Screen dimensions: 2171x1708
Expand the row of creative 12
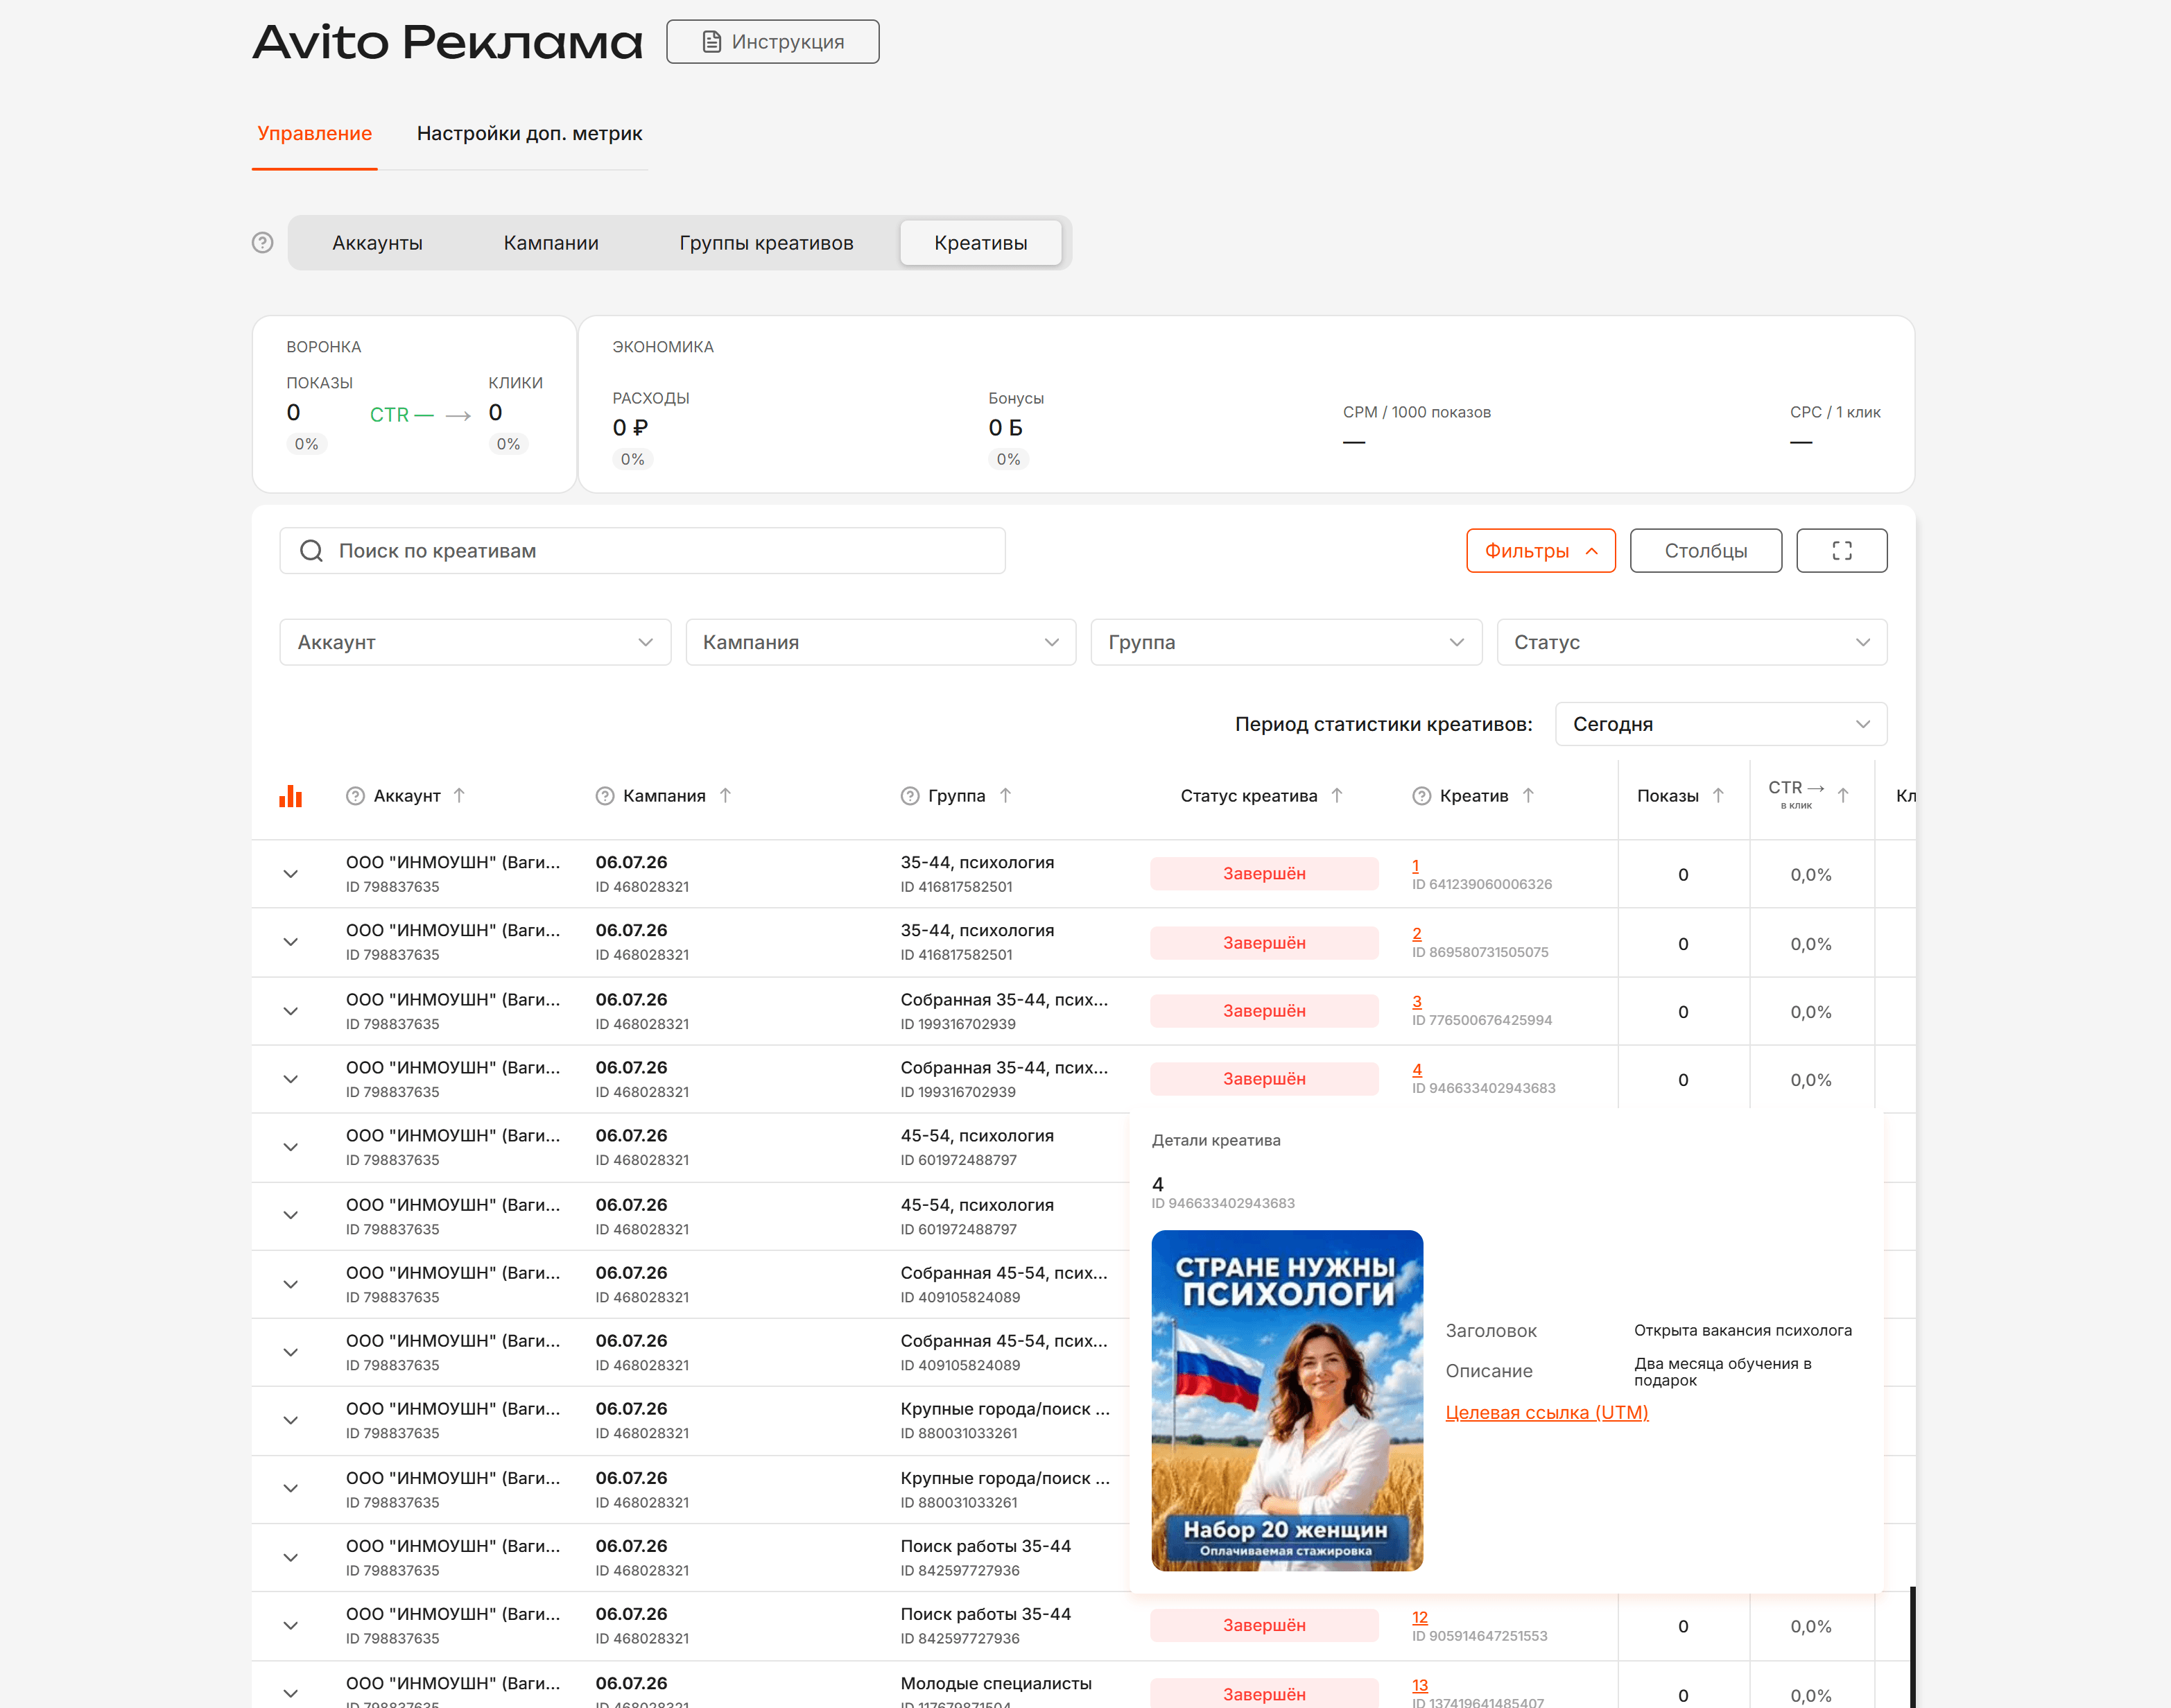(x=290, y=1626)
